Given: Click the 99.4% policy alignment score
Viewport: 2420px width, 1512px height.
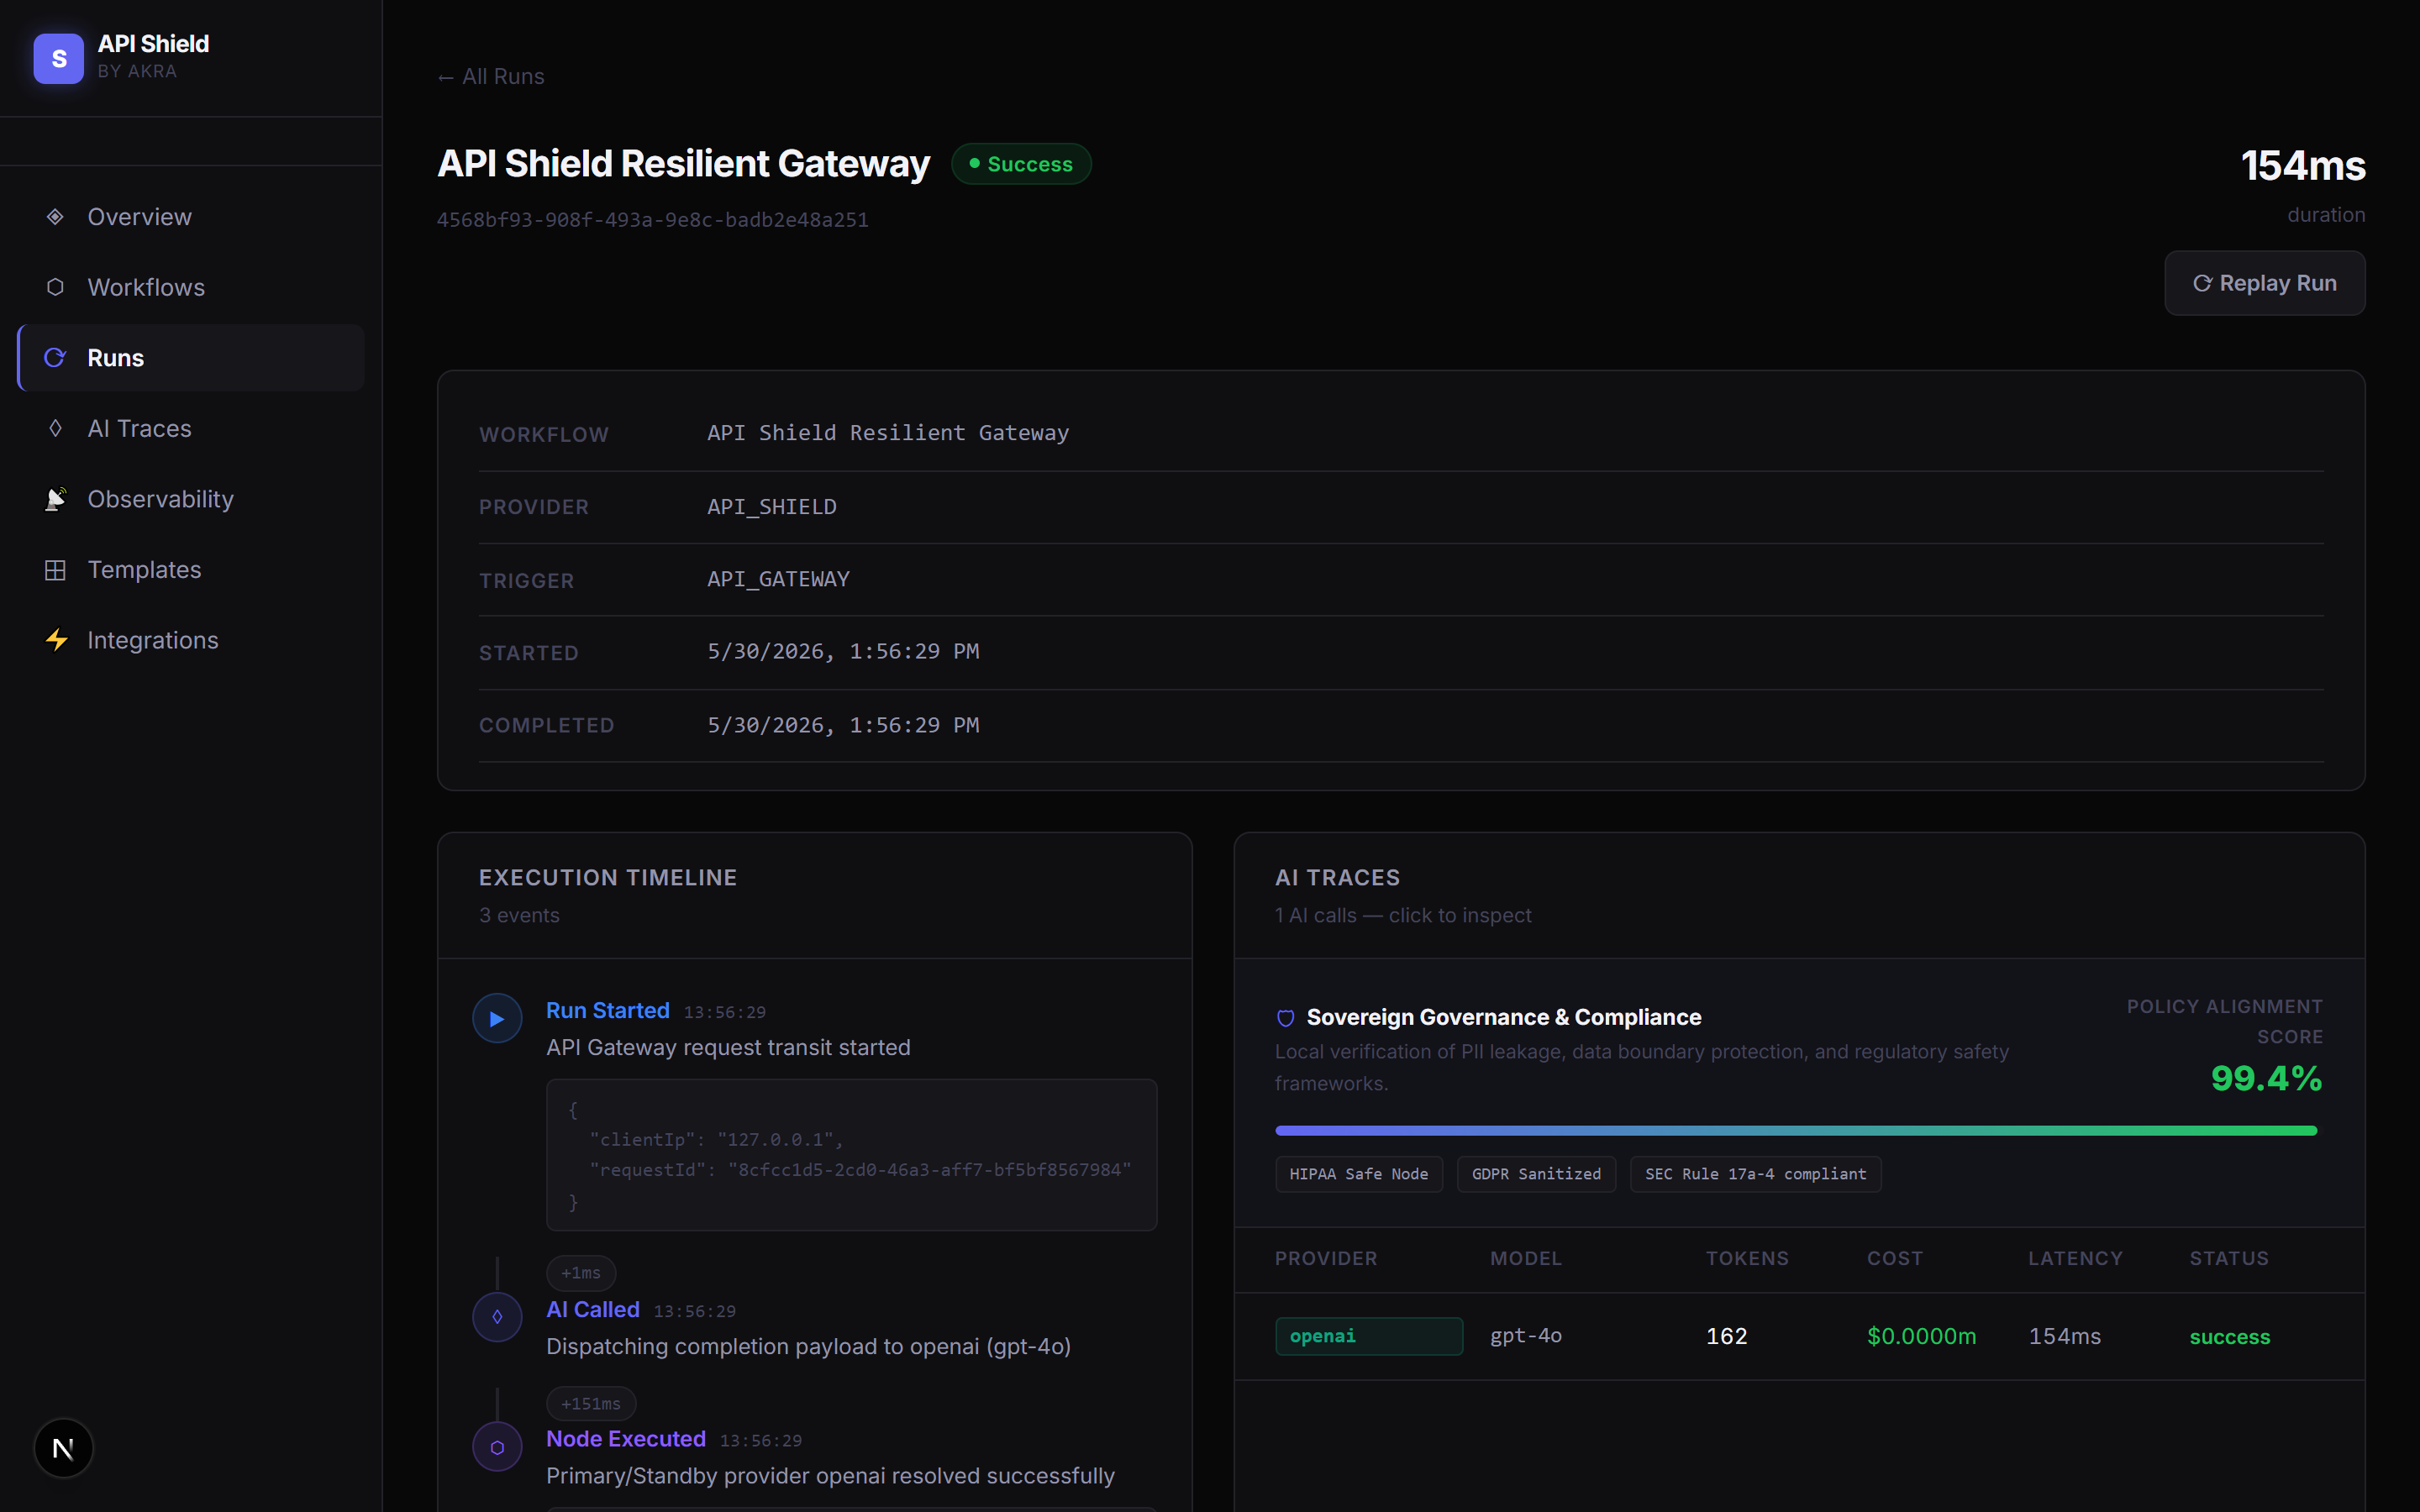Looking at the screenshot, I should click(2267, 1078).
